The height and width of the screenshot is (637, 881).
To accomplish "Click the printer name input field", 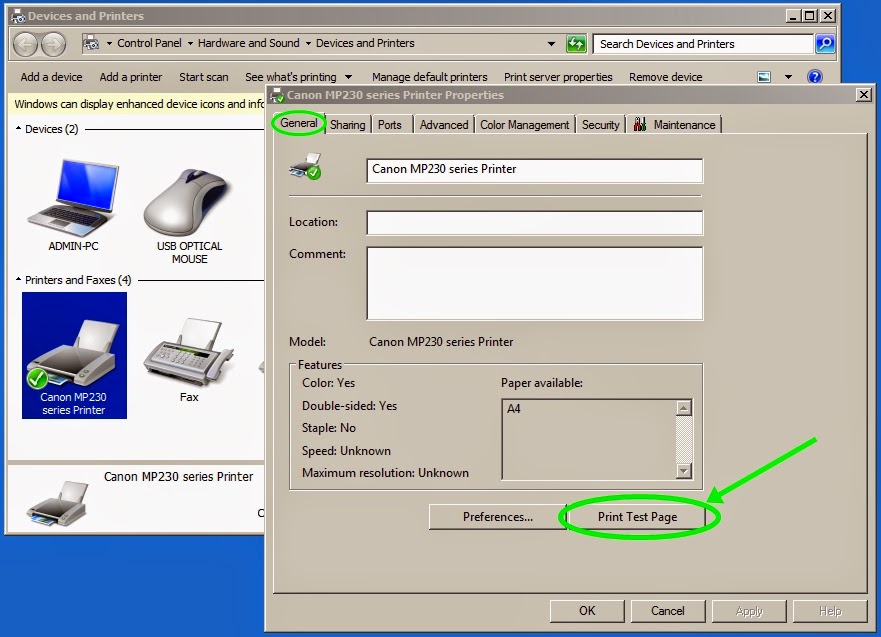I will click(x=534, y=170).
